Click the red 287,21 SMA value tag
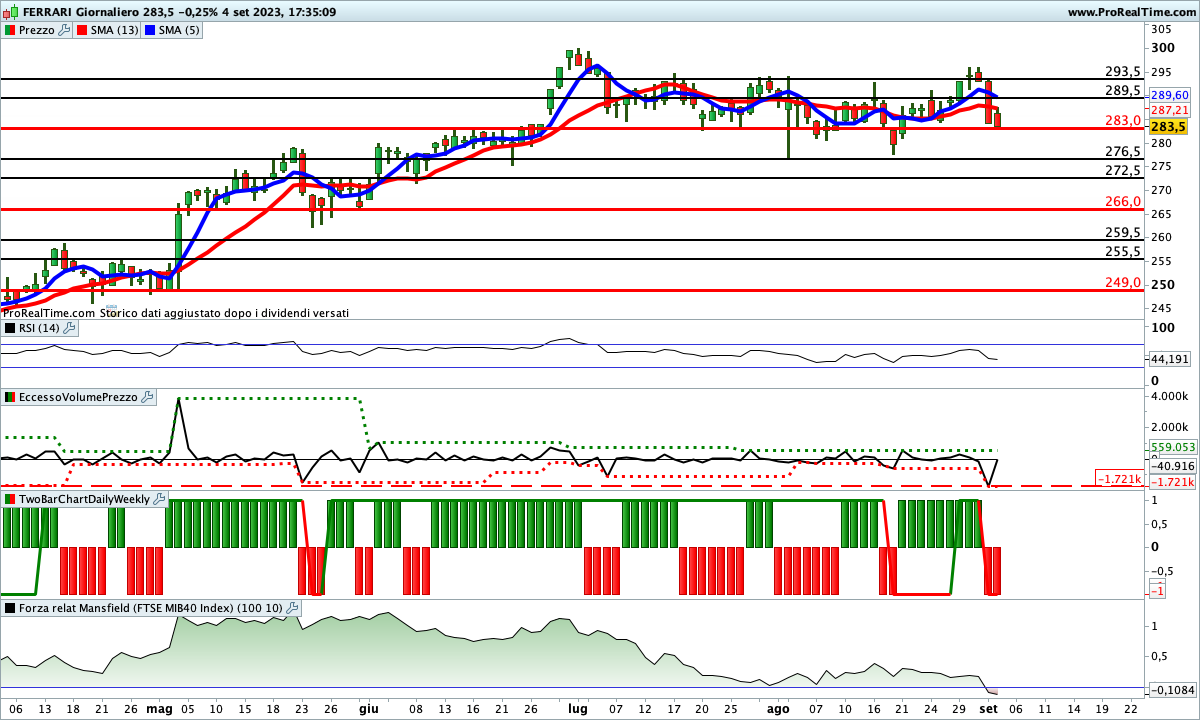 pyautogui.click(x=1169, y=110)
